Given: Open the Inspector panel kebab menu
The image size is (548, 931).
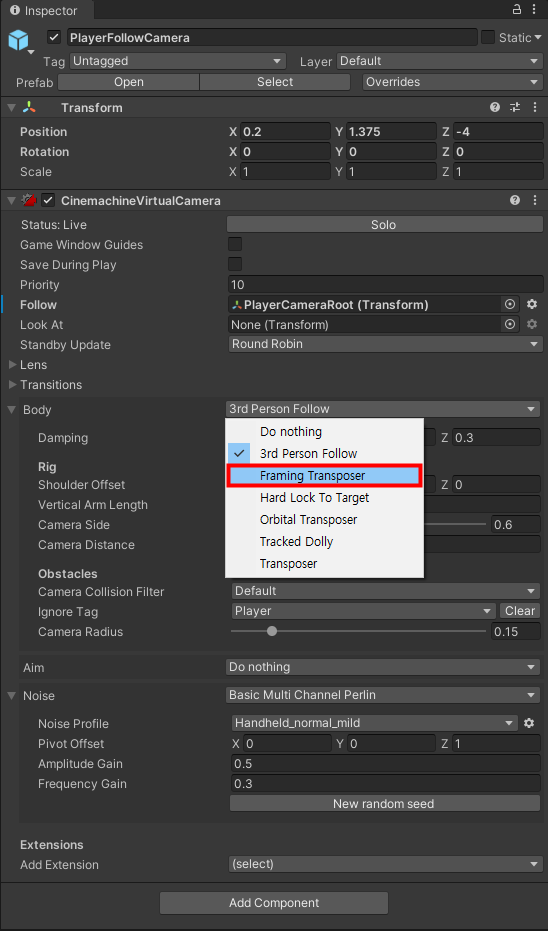Looking at the screenshot, I should (x=536, y=10).
